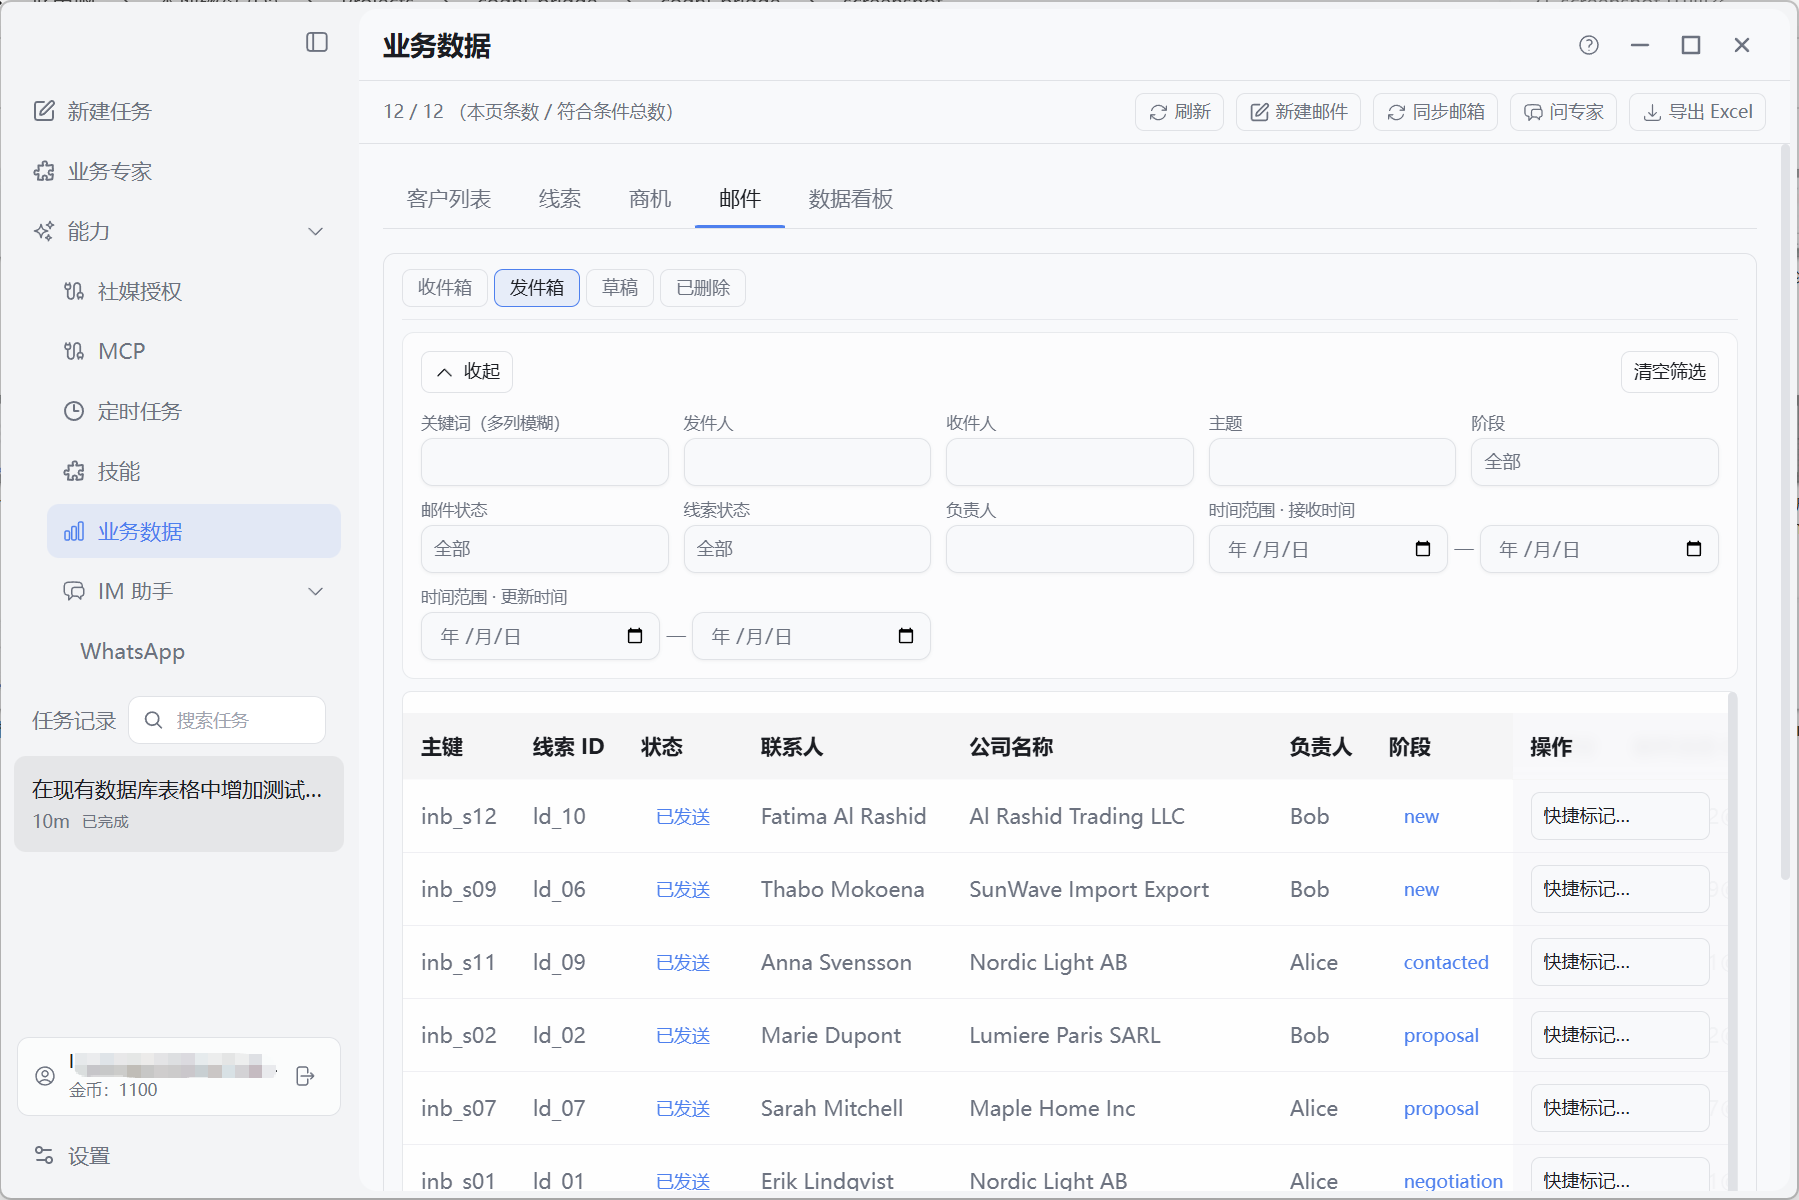Image resolution: width=1799 pixels, height=1200 pixels.
Task: Focus the 发件人 filter field
Action: tap(807, 462)
